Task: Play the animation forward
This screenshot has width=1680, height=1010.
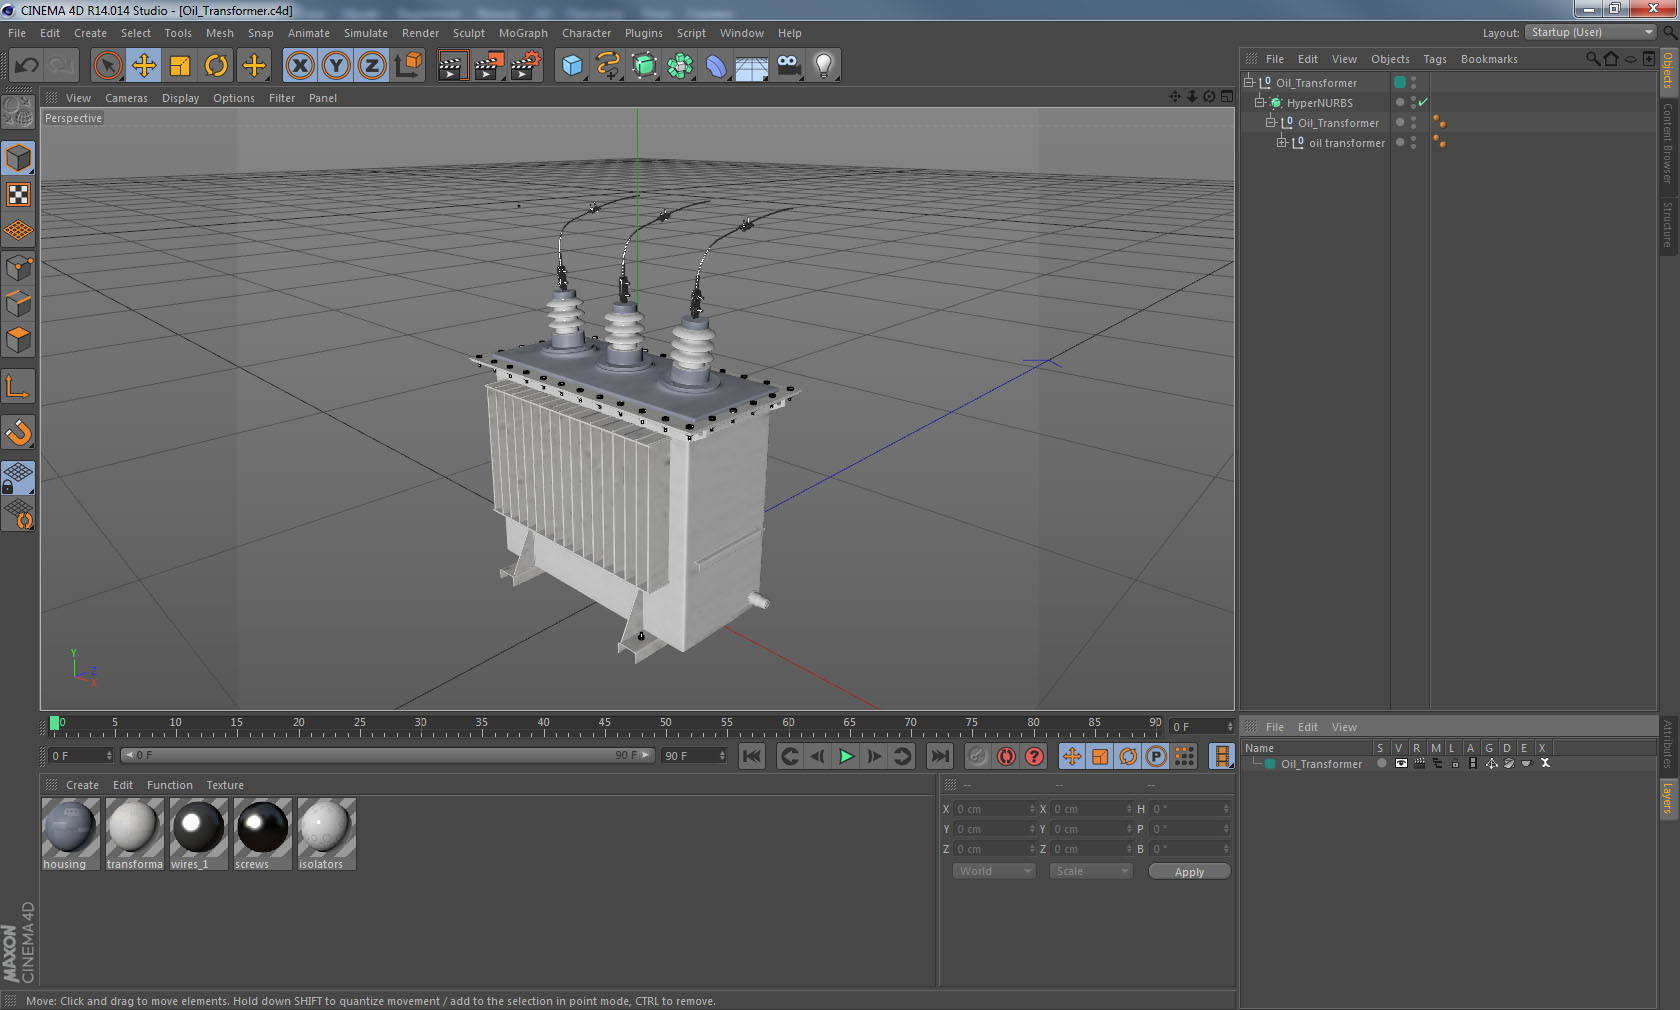Action: tap(846, 756)
